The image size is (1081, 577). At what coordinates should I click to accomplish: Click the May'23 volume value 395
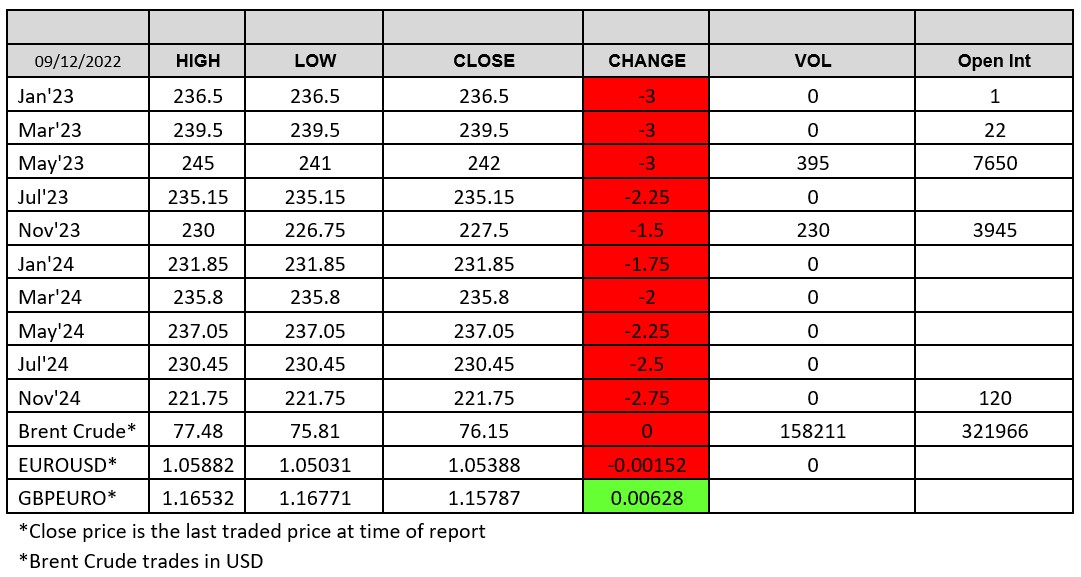(x=811, y=163)
